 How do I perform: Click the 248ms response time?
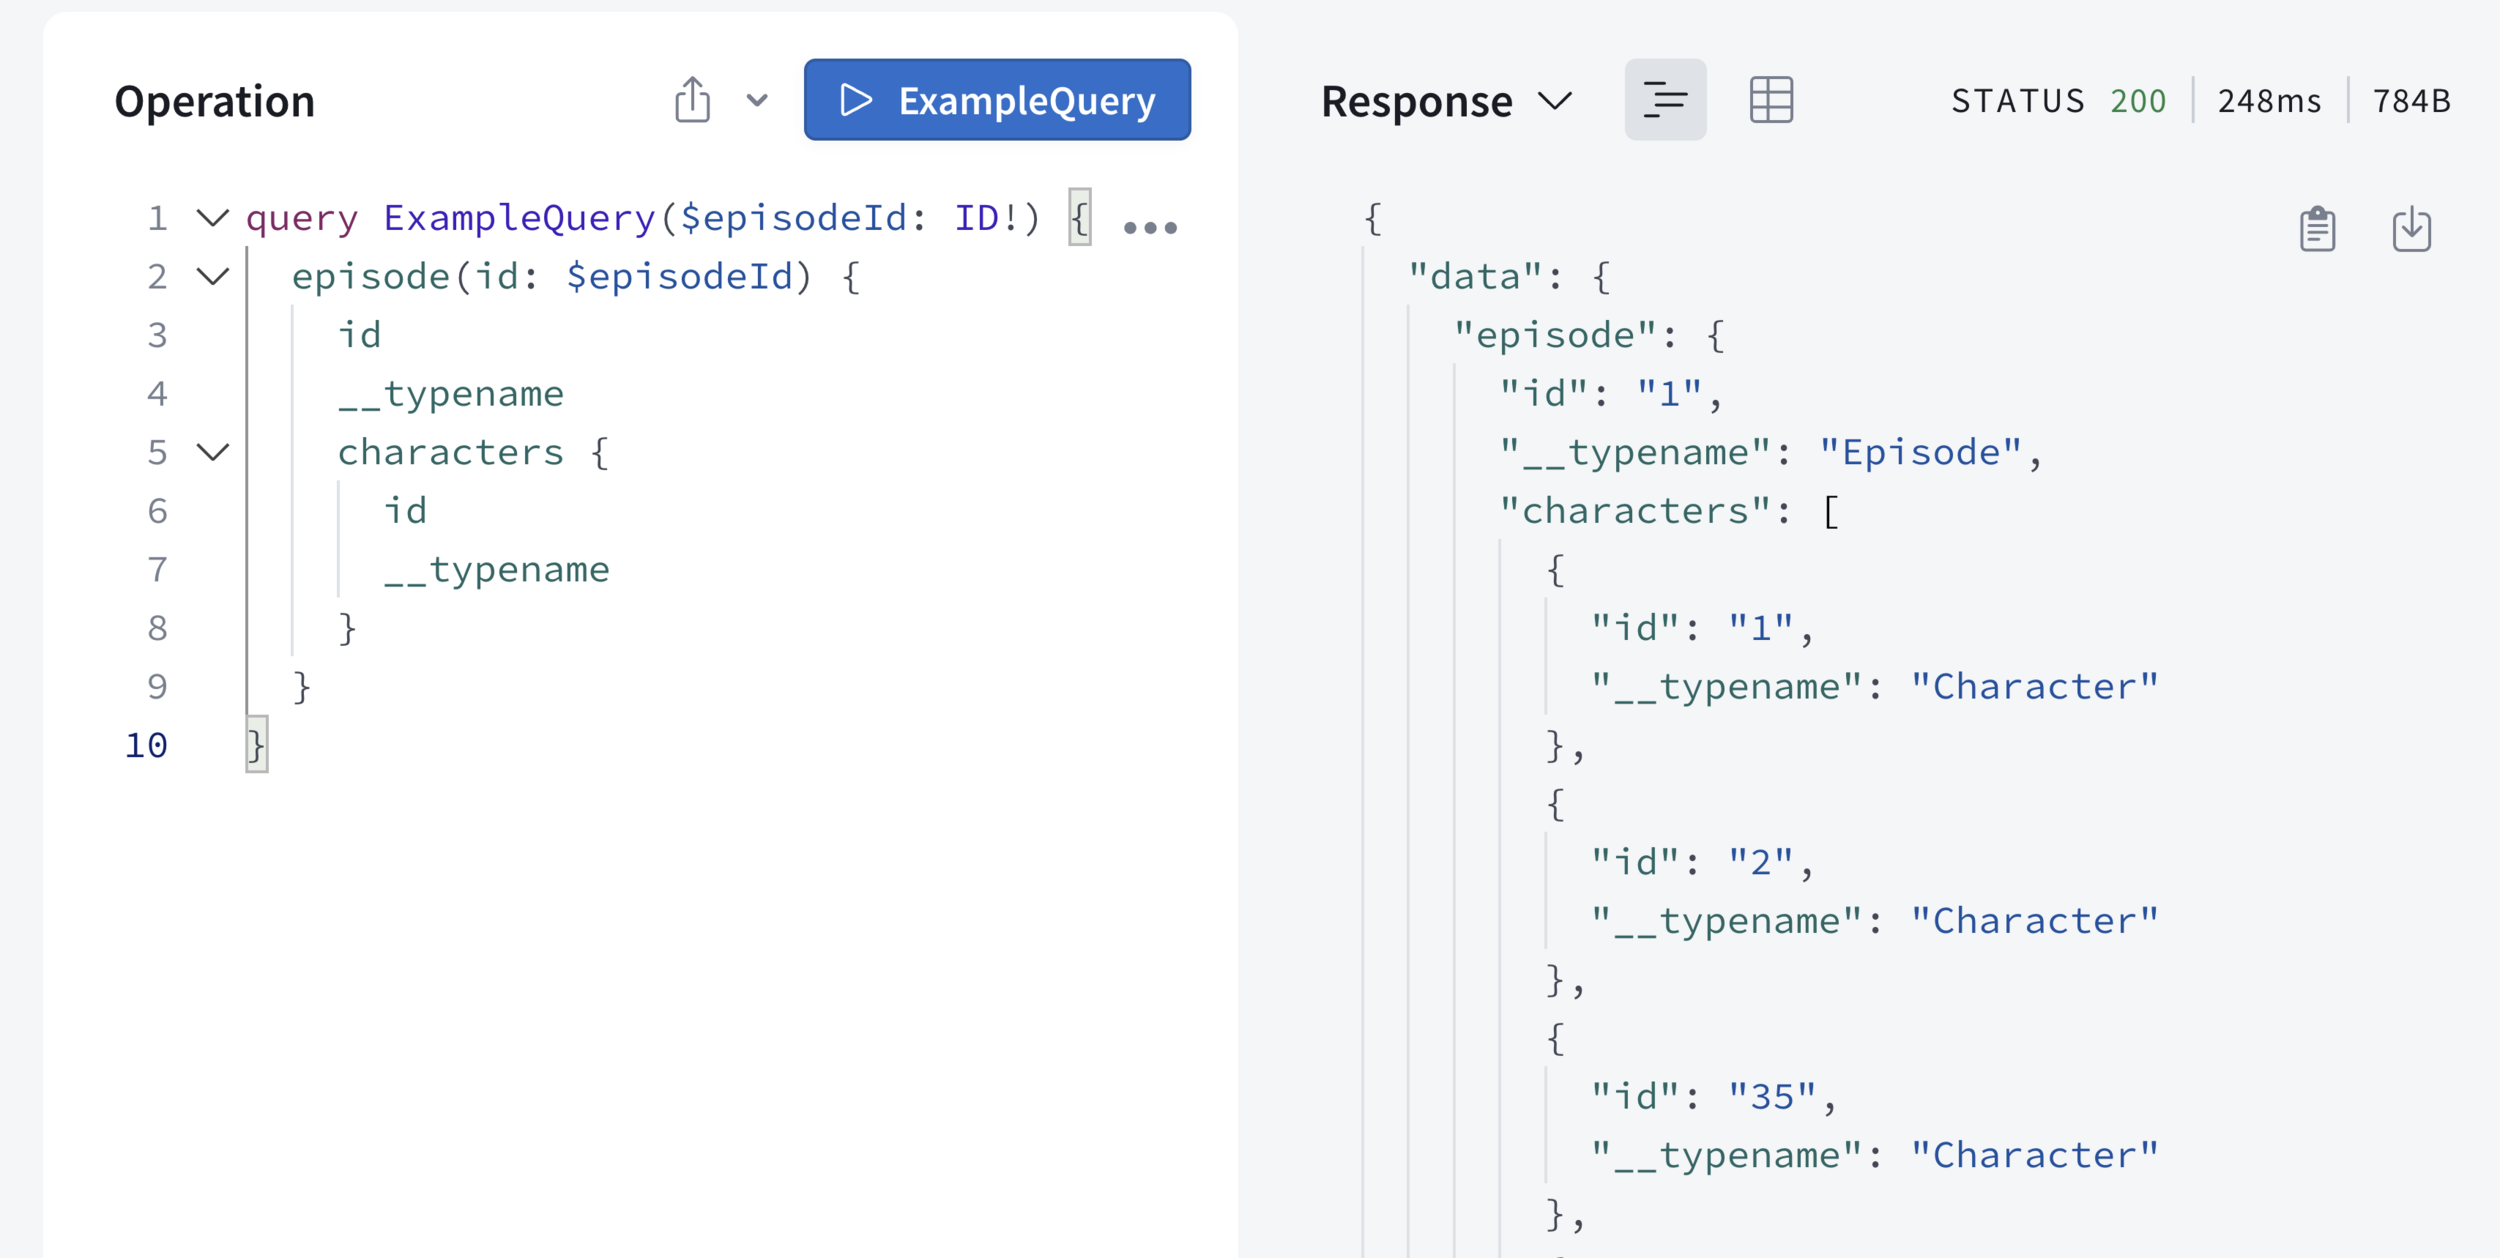click(2269, 101)
